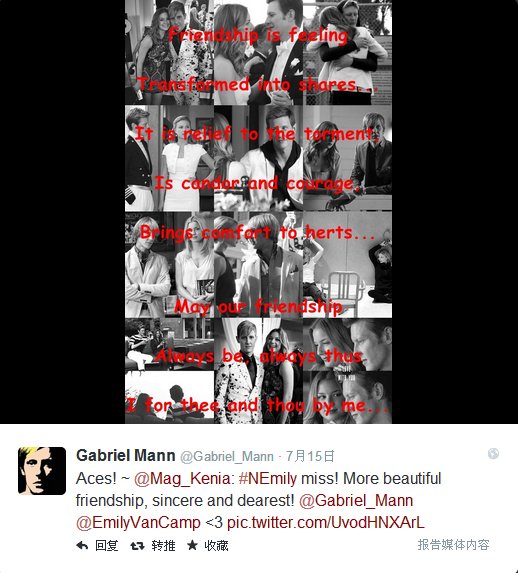Click the retweet arrows icon
The width and height of the screenshot is (518, 573).
pyautogui.click(x=137, y=546)
